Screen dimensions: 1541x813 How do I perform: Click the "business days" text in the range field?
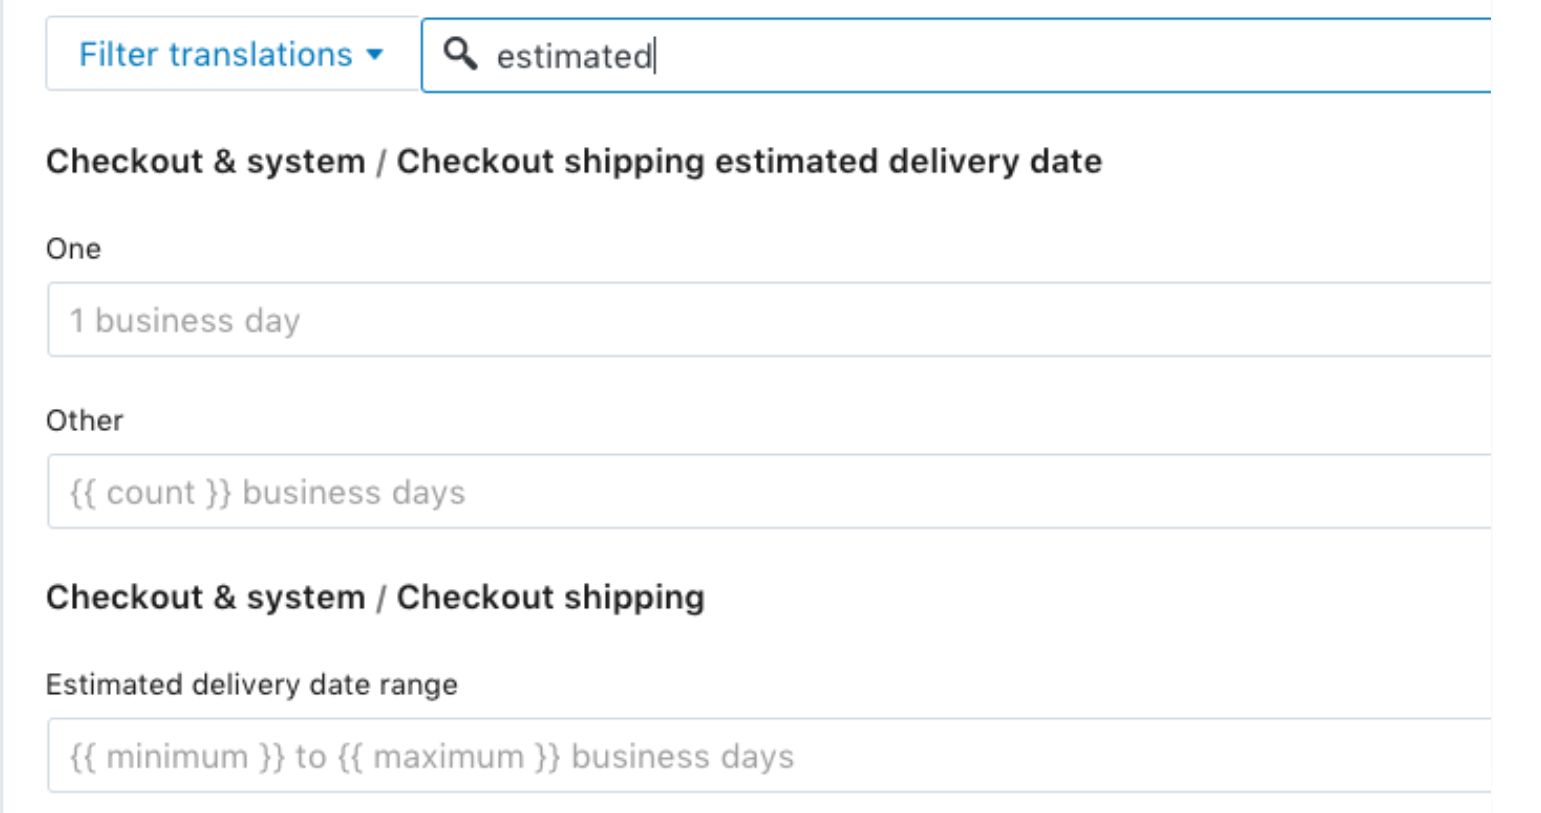click(x=683, y=757)
